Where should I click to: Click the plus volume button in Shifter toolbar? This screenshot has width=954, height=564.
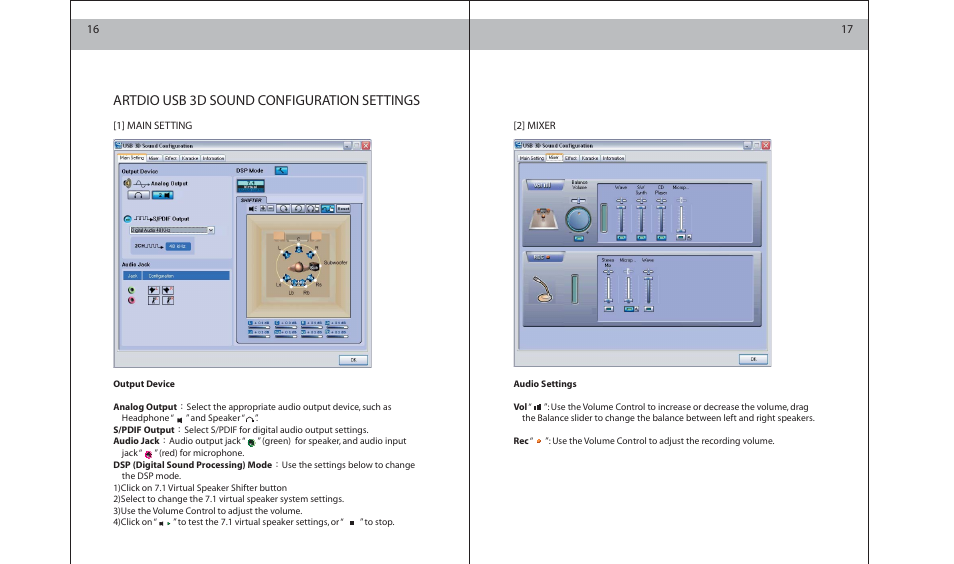263,209
